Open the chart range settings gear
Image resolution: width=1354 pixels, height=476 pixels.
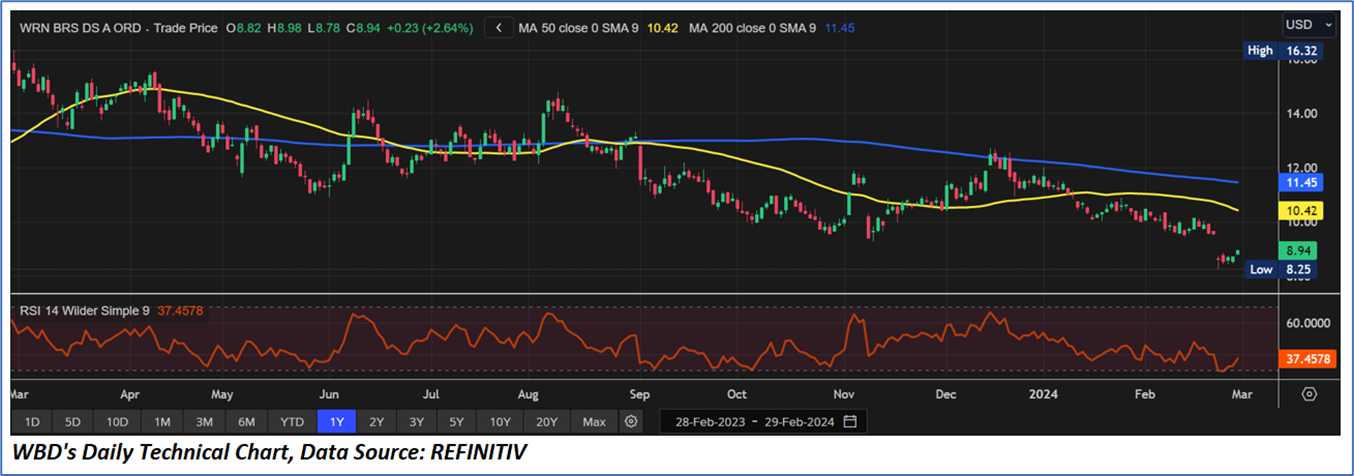(631, 421)
